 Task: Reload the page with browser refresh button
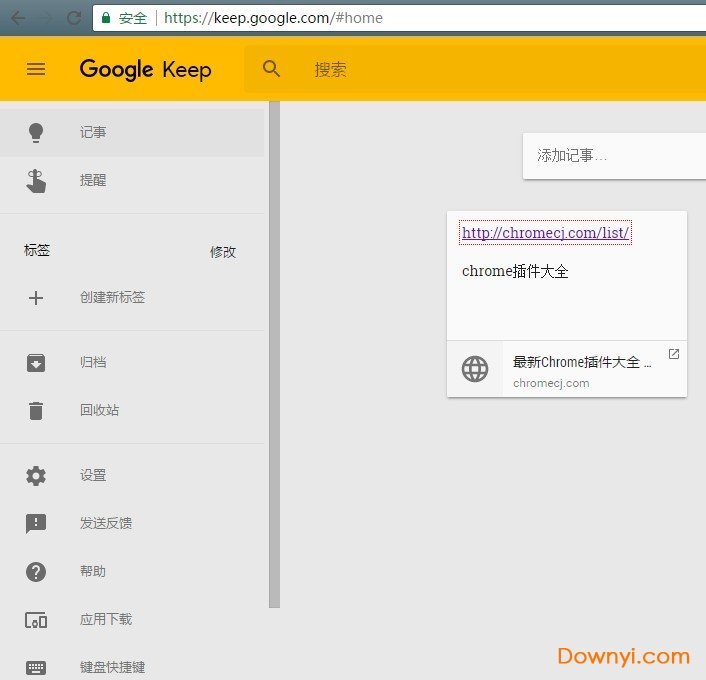pyautogui.click(x=73, y=18)
